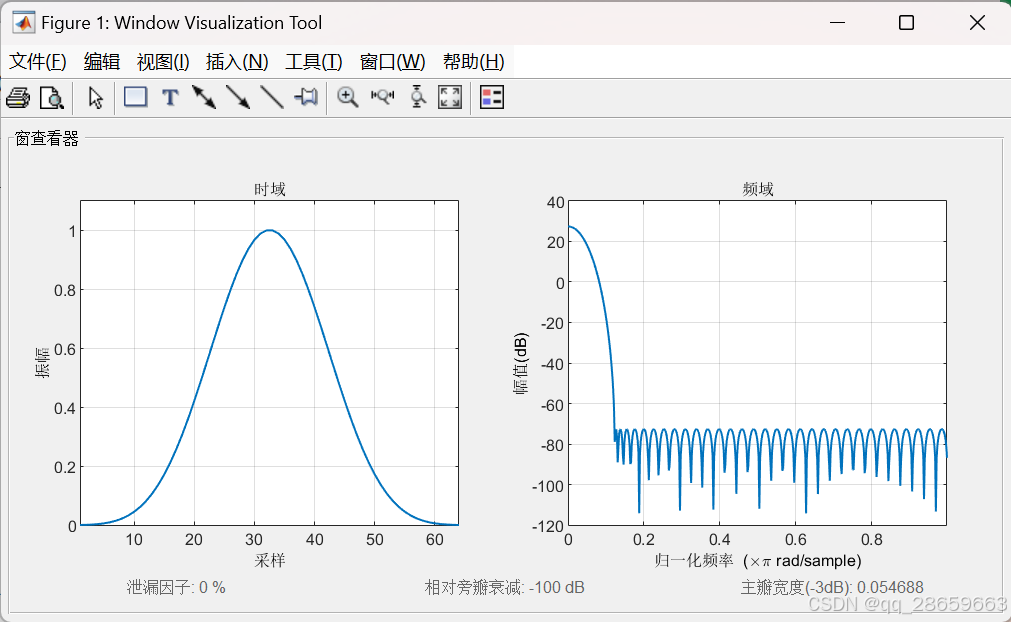
Task: Click the 相对旁瓣衰减: -100 dB readout
Action: pyautogui.click(x=505, y=587)
